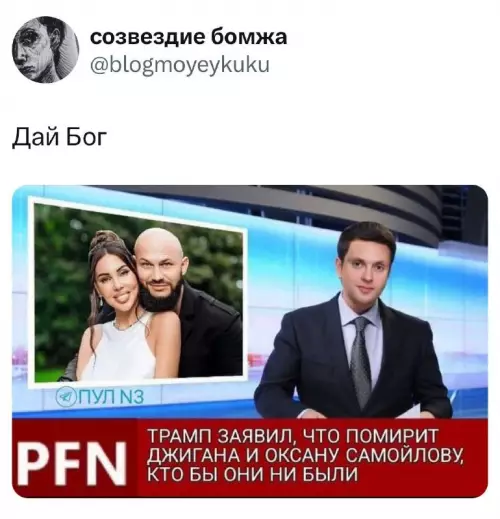Screen dimensions: 500x519
Task: Open the inset couple photo
Action: (x=138, y=292)
